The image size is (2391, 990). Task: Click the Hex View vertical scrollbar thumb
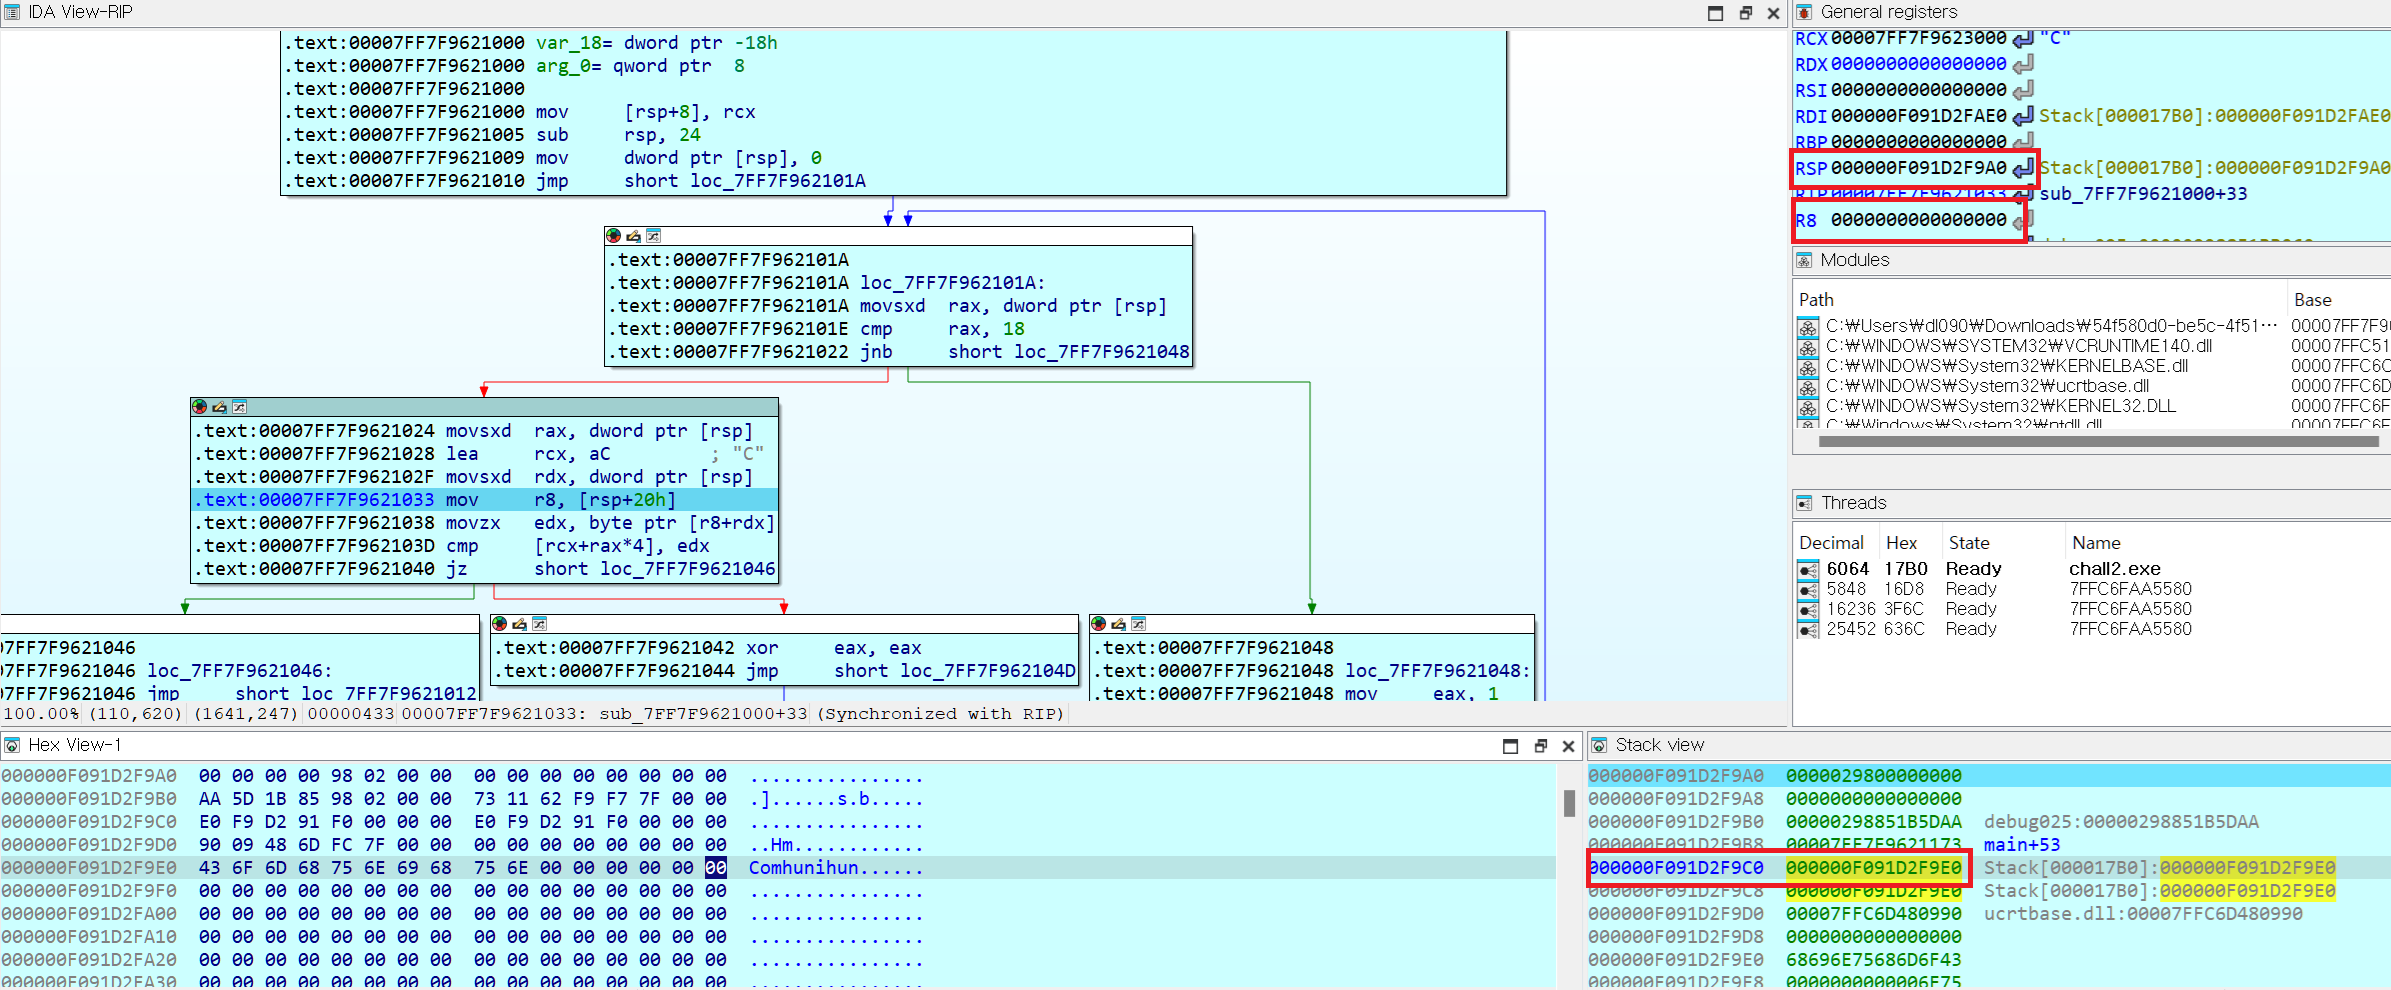(1569, 803)
